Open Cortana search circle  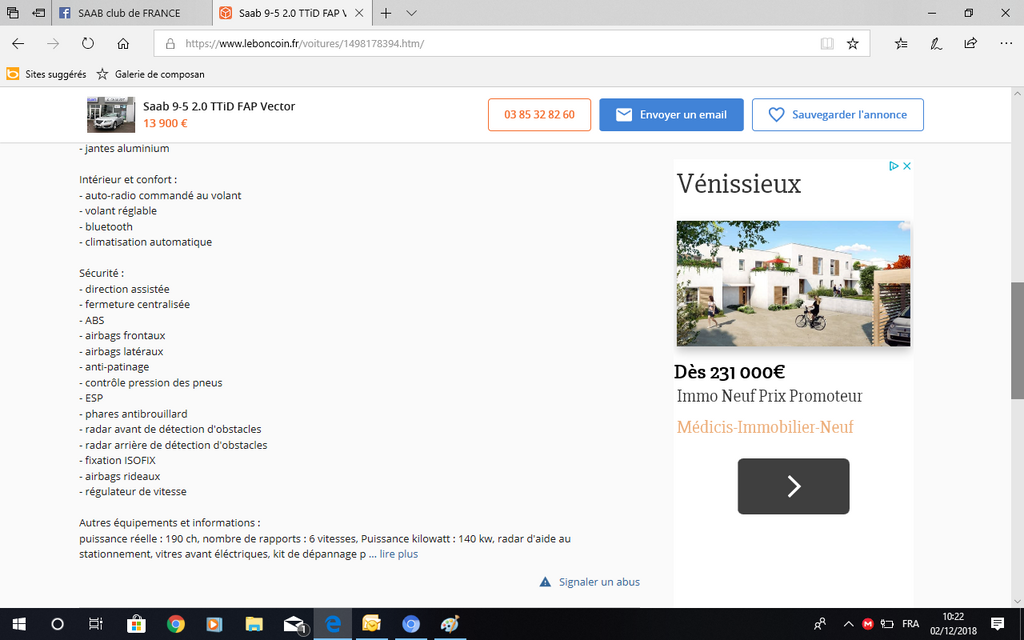(57, 624)
